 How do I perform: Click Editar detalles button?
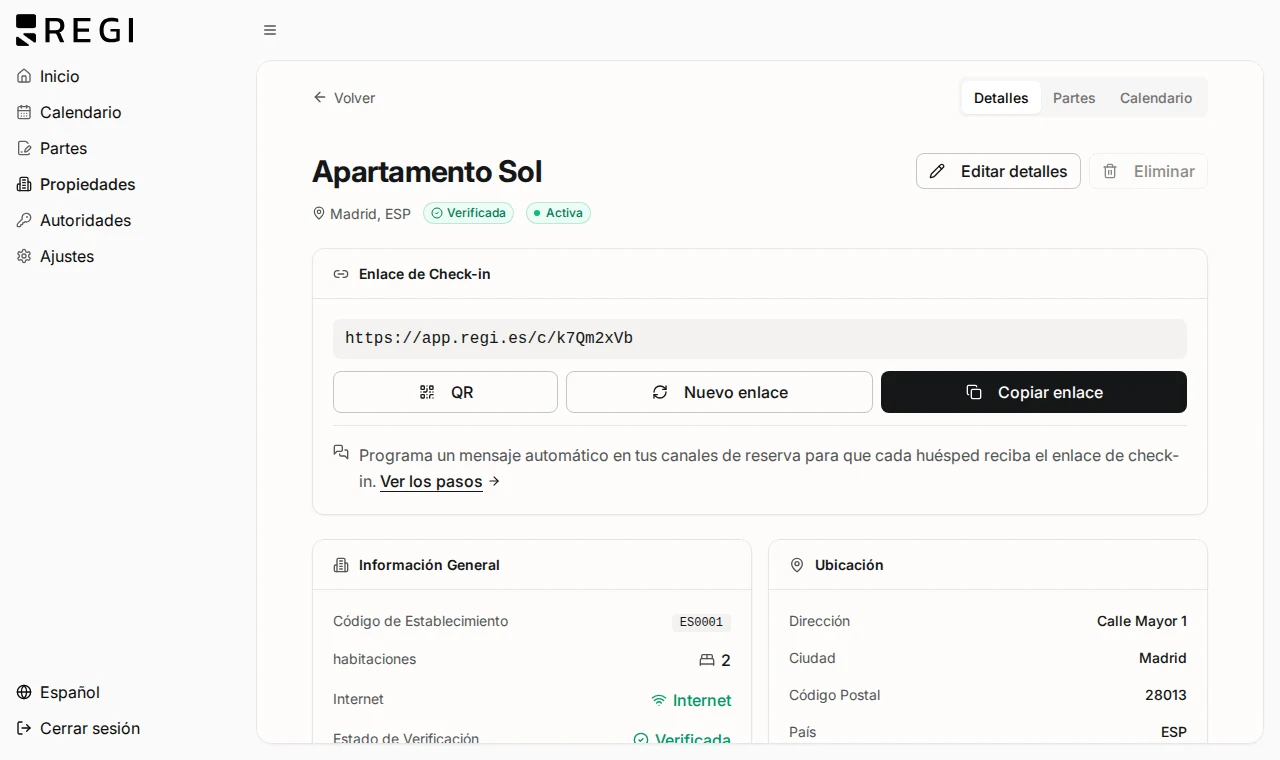998,171
